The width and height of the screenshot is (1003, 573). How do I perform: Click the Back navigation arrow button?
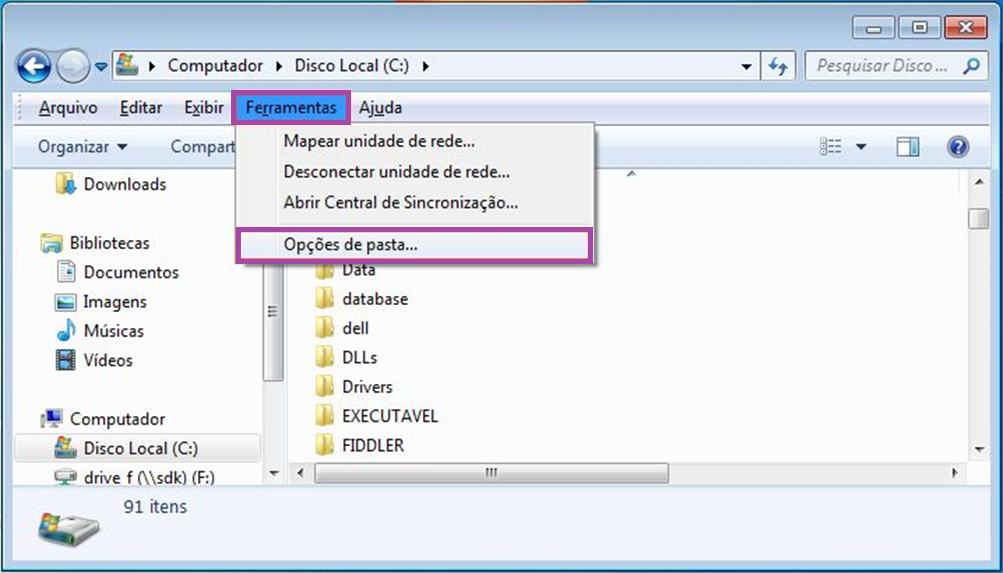tap(33, 66)
